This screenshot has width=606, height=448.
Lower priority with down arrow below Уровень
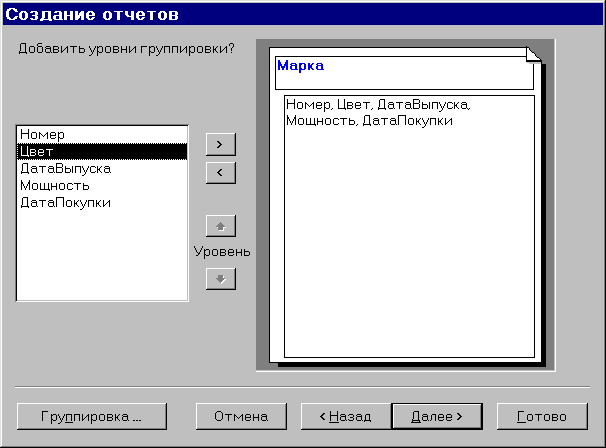click(221, 279)
